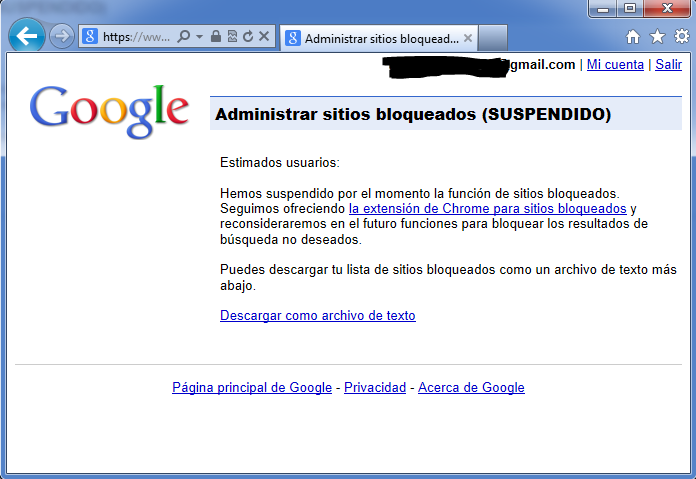Viewport: 696px width, 479px height.
Task: Refresh the page with the reload icon
Action: (247, 37)
